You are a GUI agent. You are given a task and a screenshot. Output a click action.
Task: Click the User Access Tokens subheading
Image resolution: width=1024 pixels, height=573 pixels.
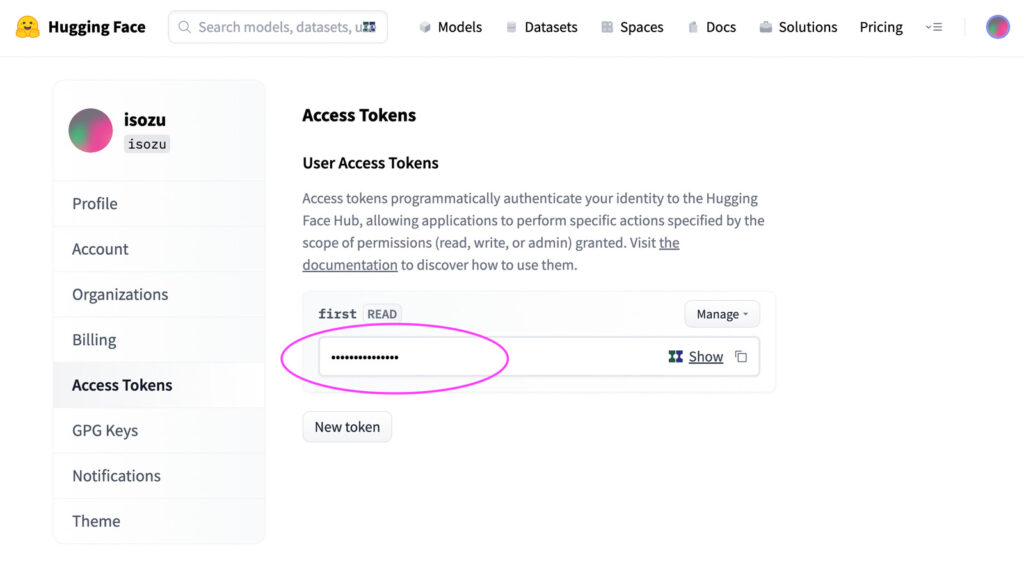(x=370, y=163)
